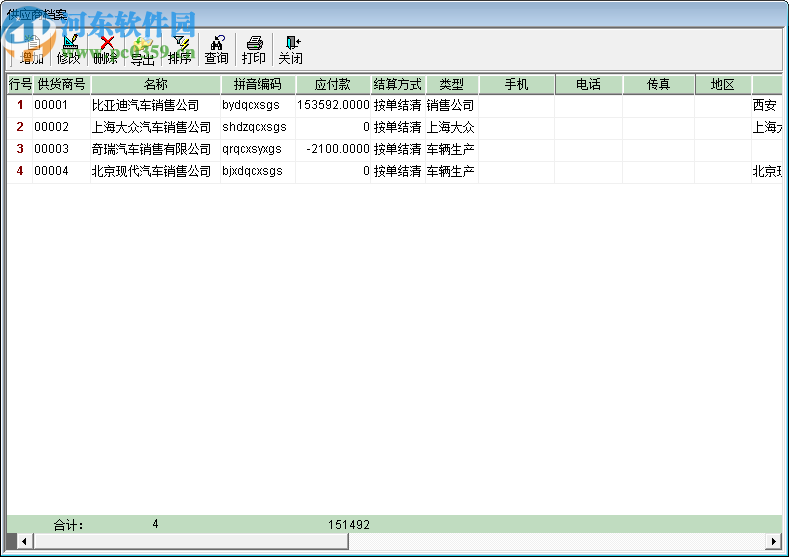This screenshot has width=789, height=557.
Task: Click payable amount -2100.0000
Action: point(338,149)
